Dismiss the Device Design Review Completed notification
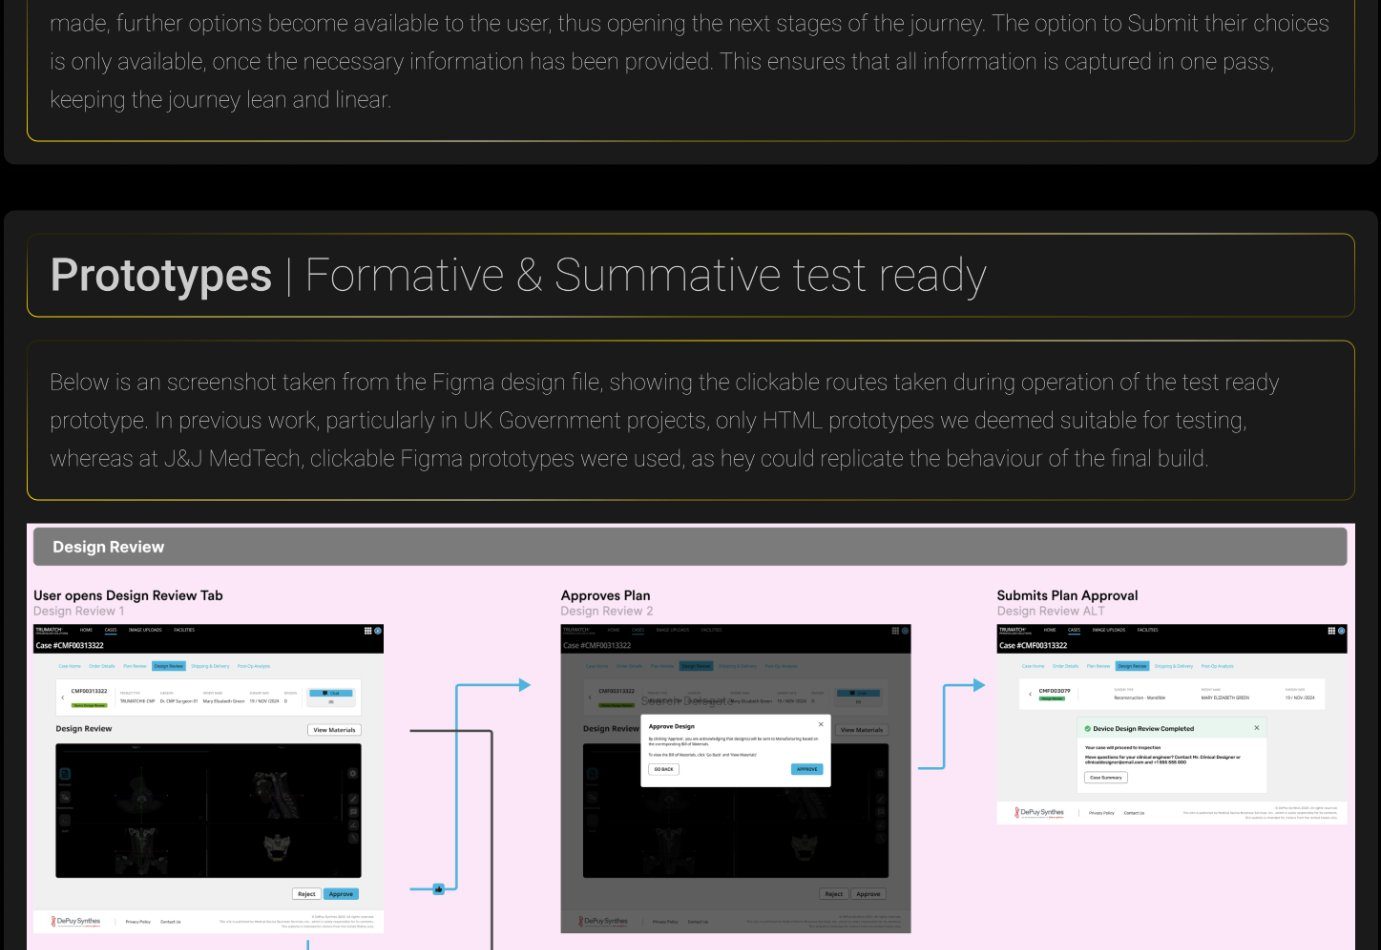Screen dimensions: 1381x950 point(1256,728)
